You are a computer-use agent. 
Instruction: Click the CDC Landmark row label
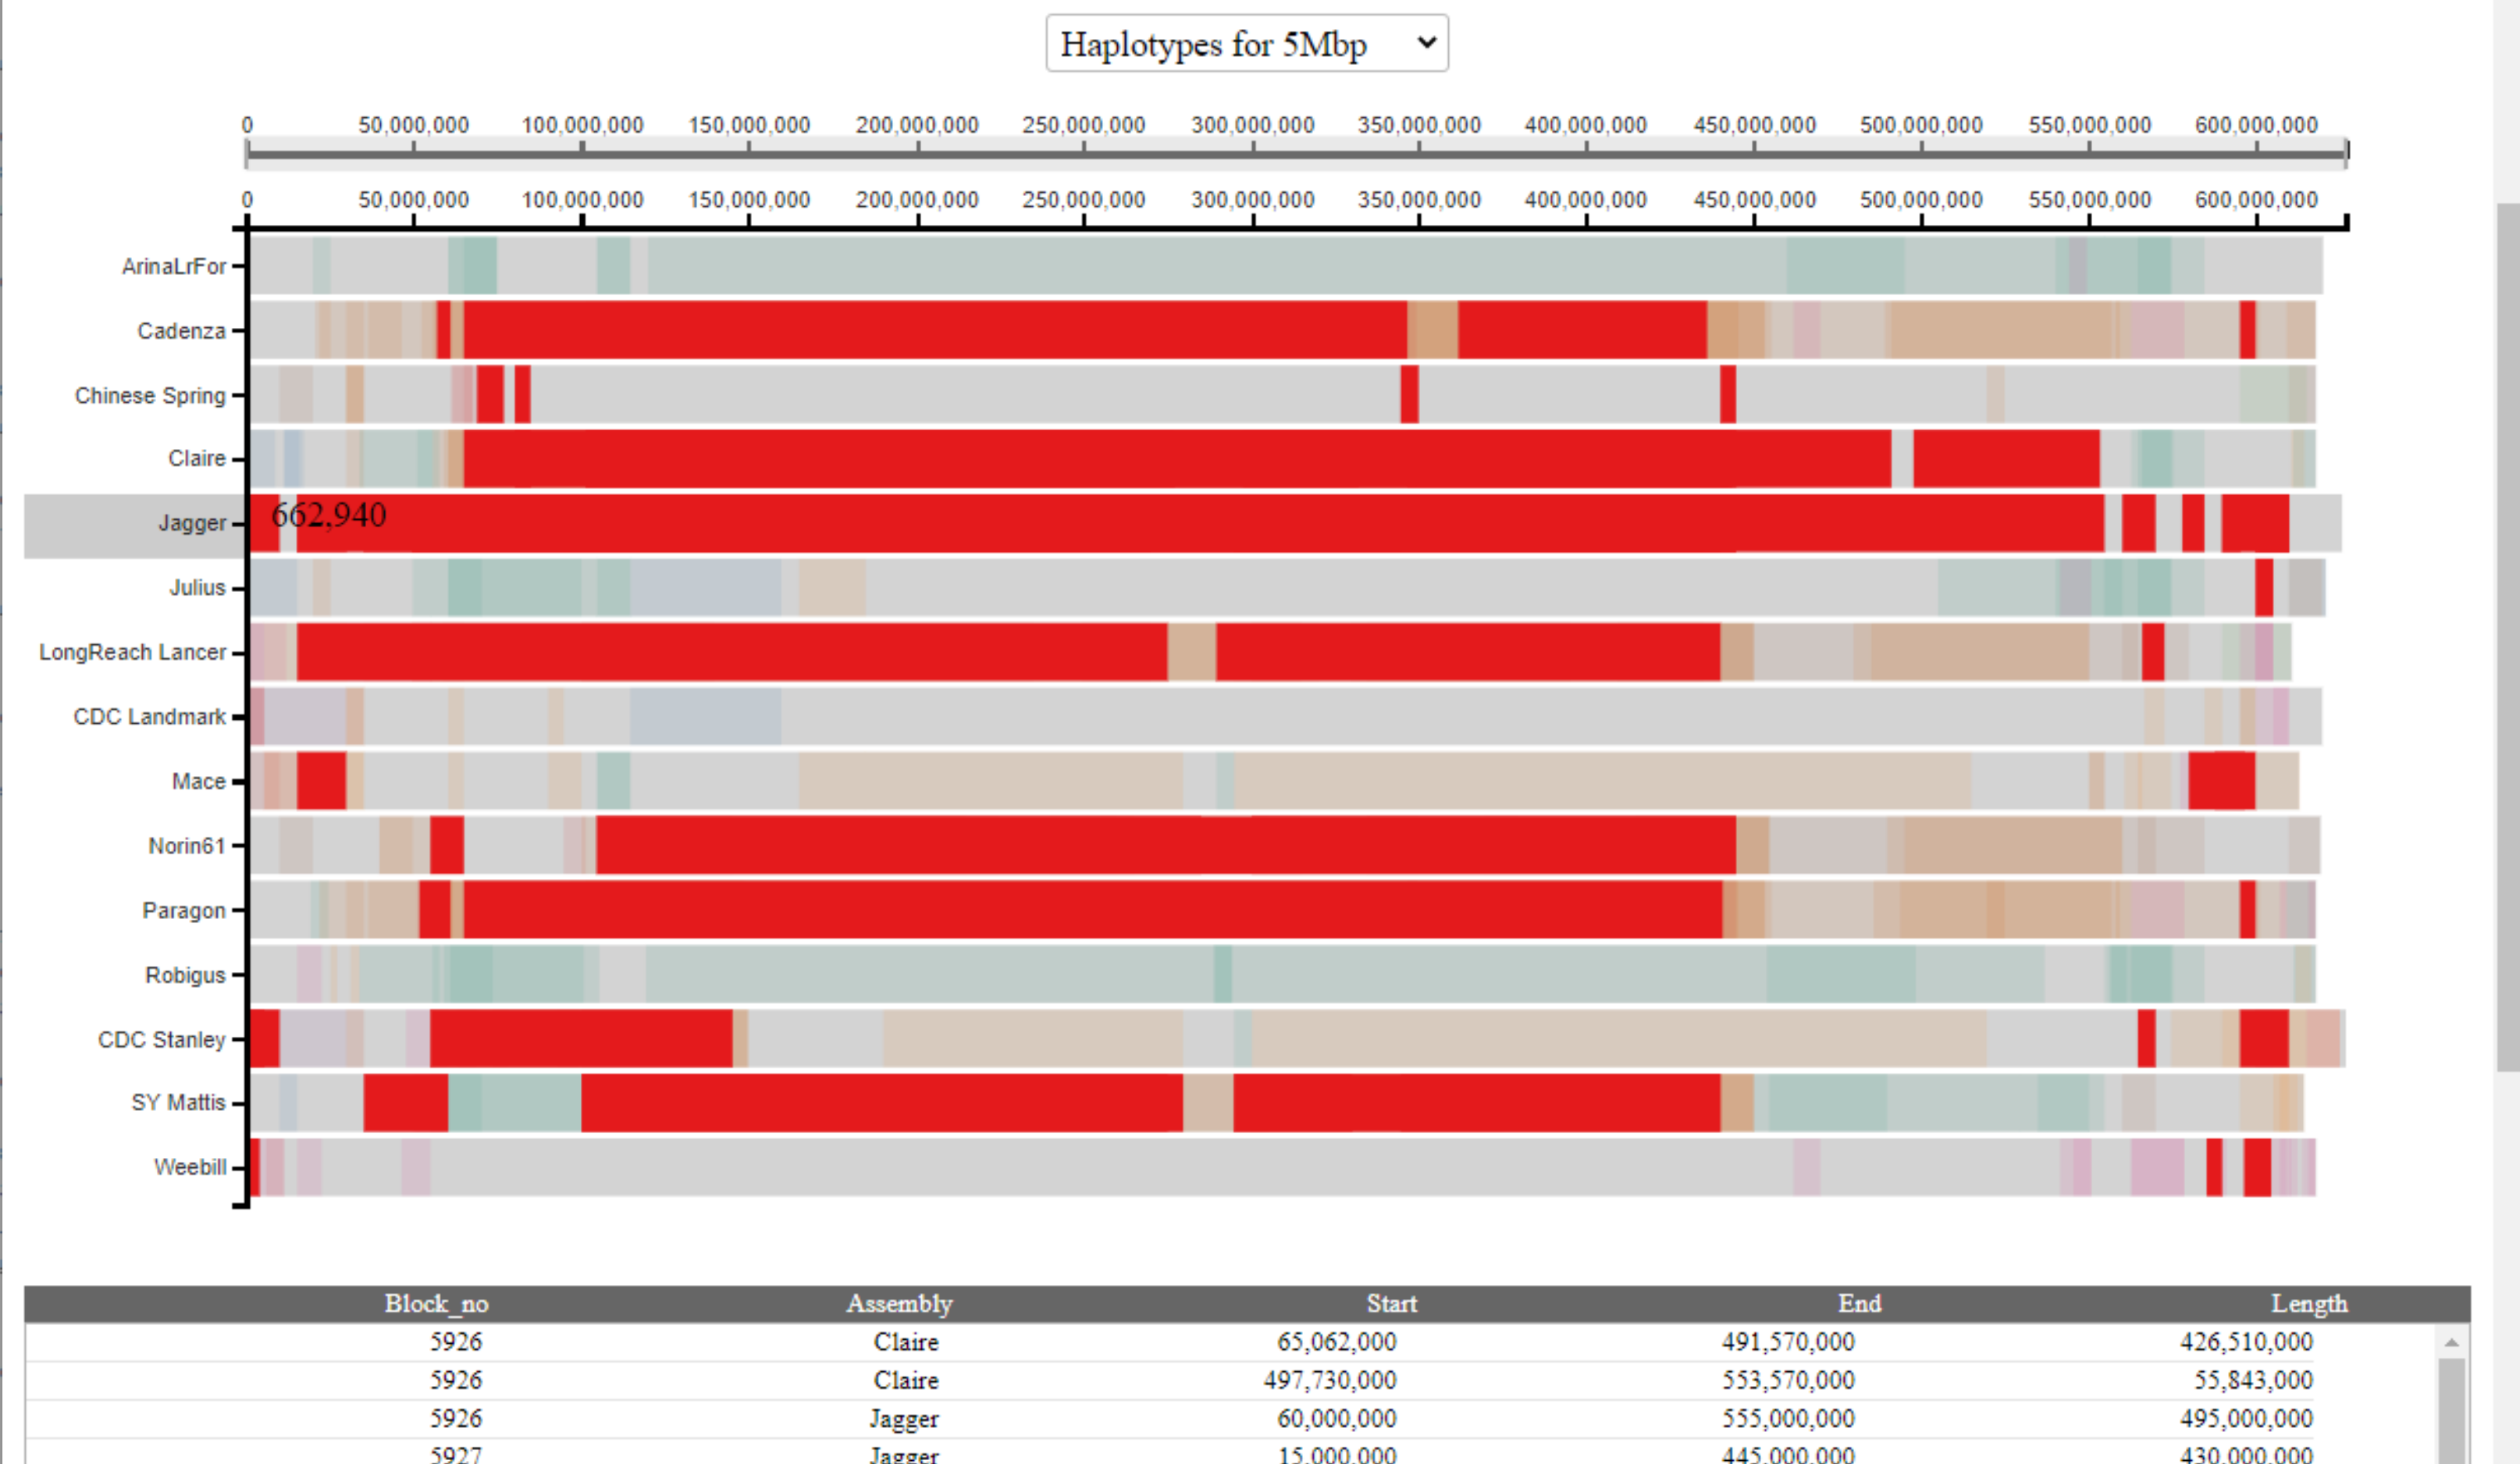click(149, 717)
